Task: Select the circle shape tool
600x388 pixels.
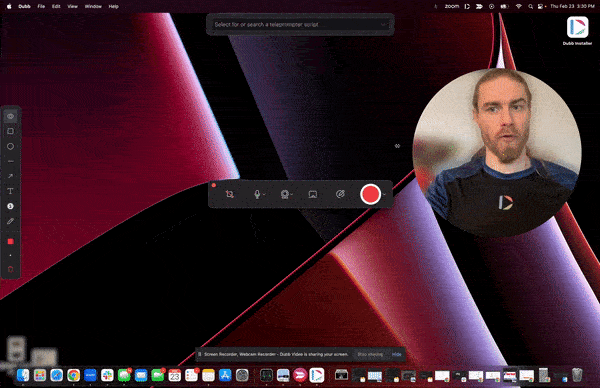Action: (x=10, y=146)
